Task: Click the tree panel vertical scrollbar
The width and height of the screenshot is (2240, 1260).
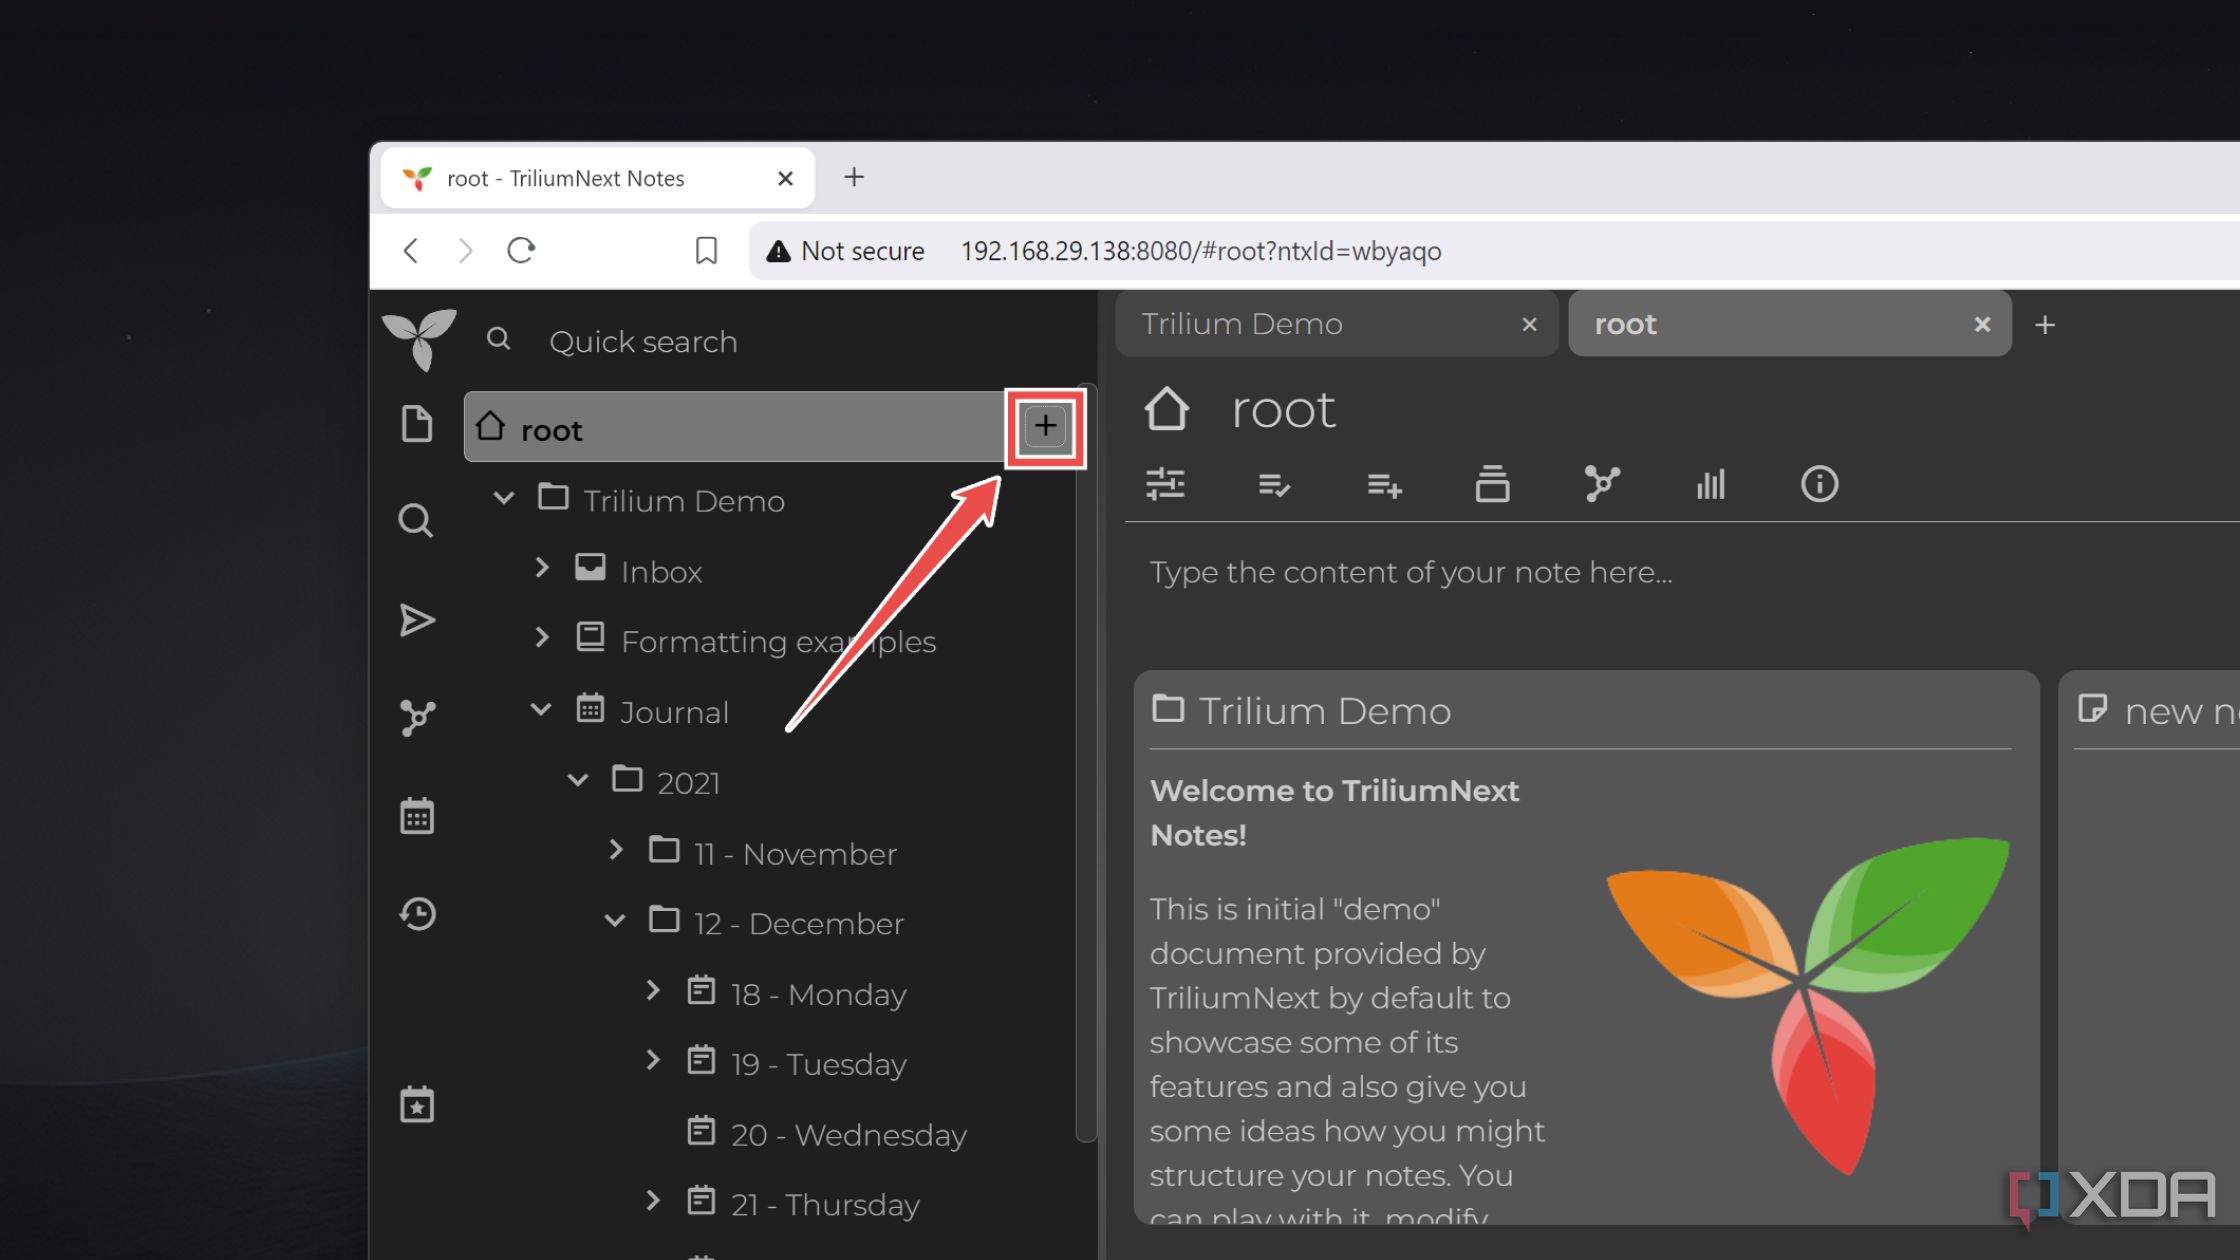Action: click(1086, 765)
